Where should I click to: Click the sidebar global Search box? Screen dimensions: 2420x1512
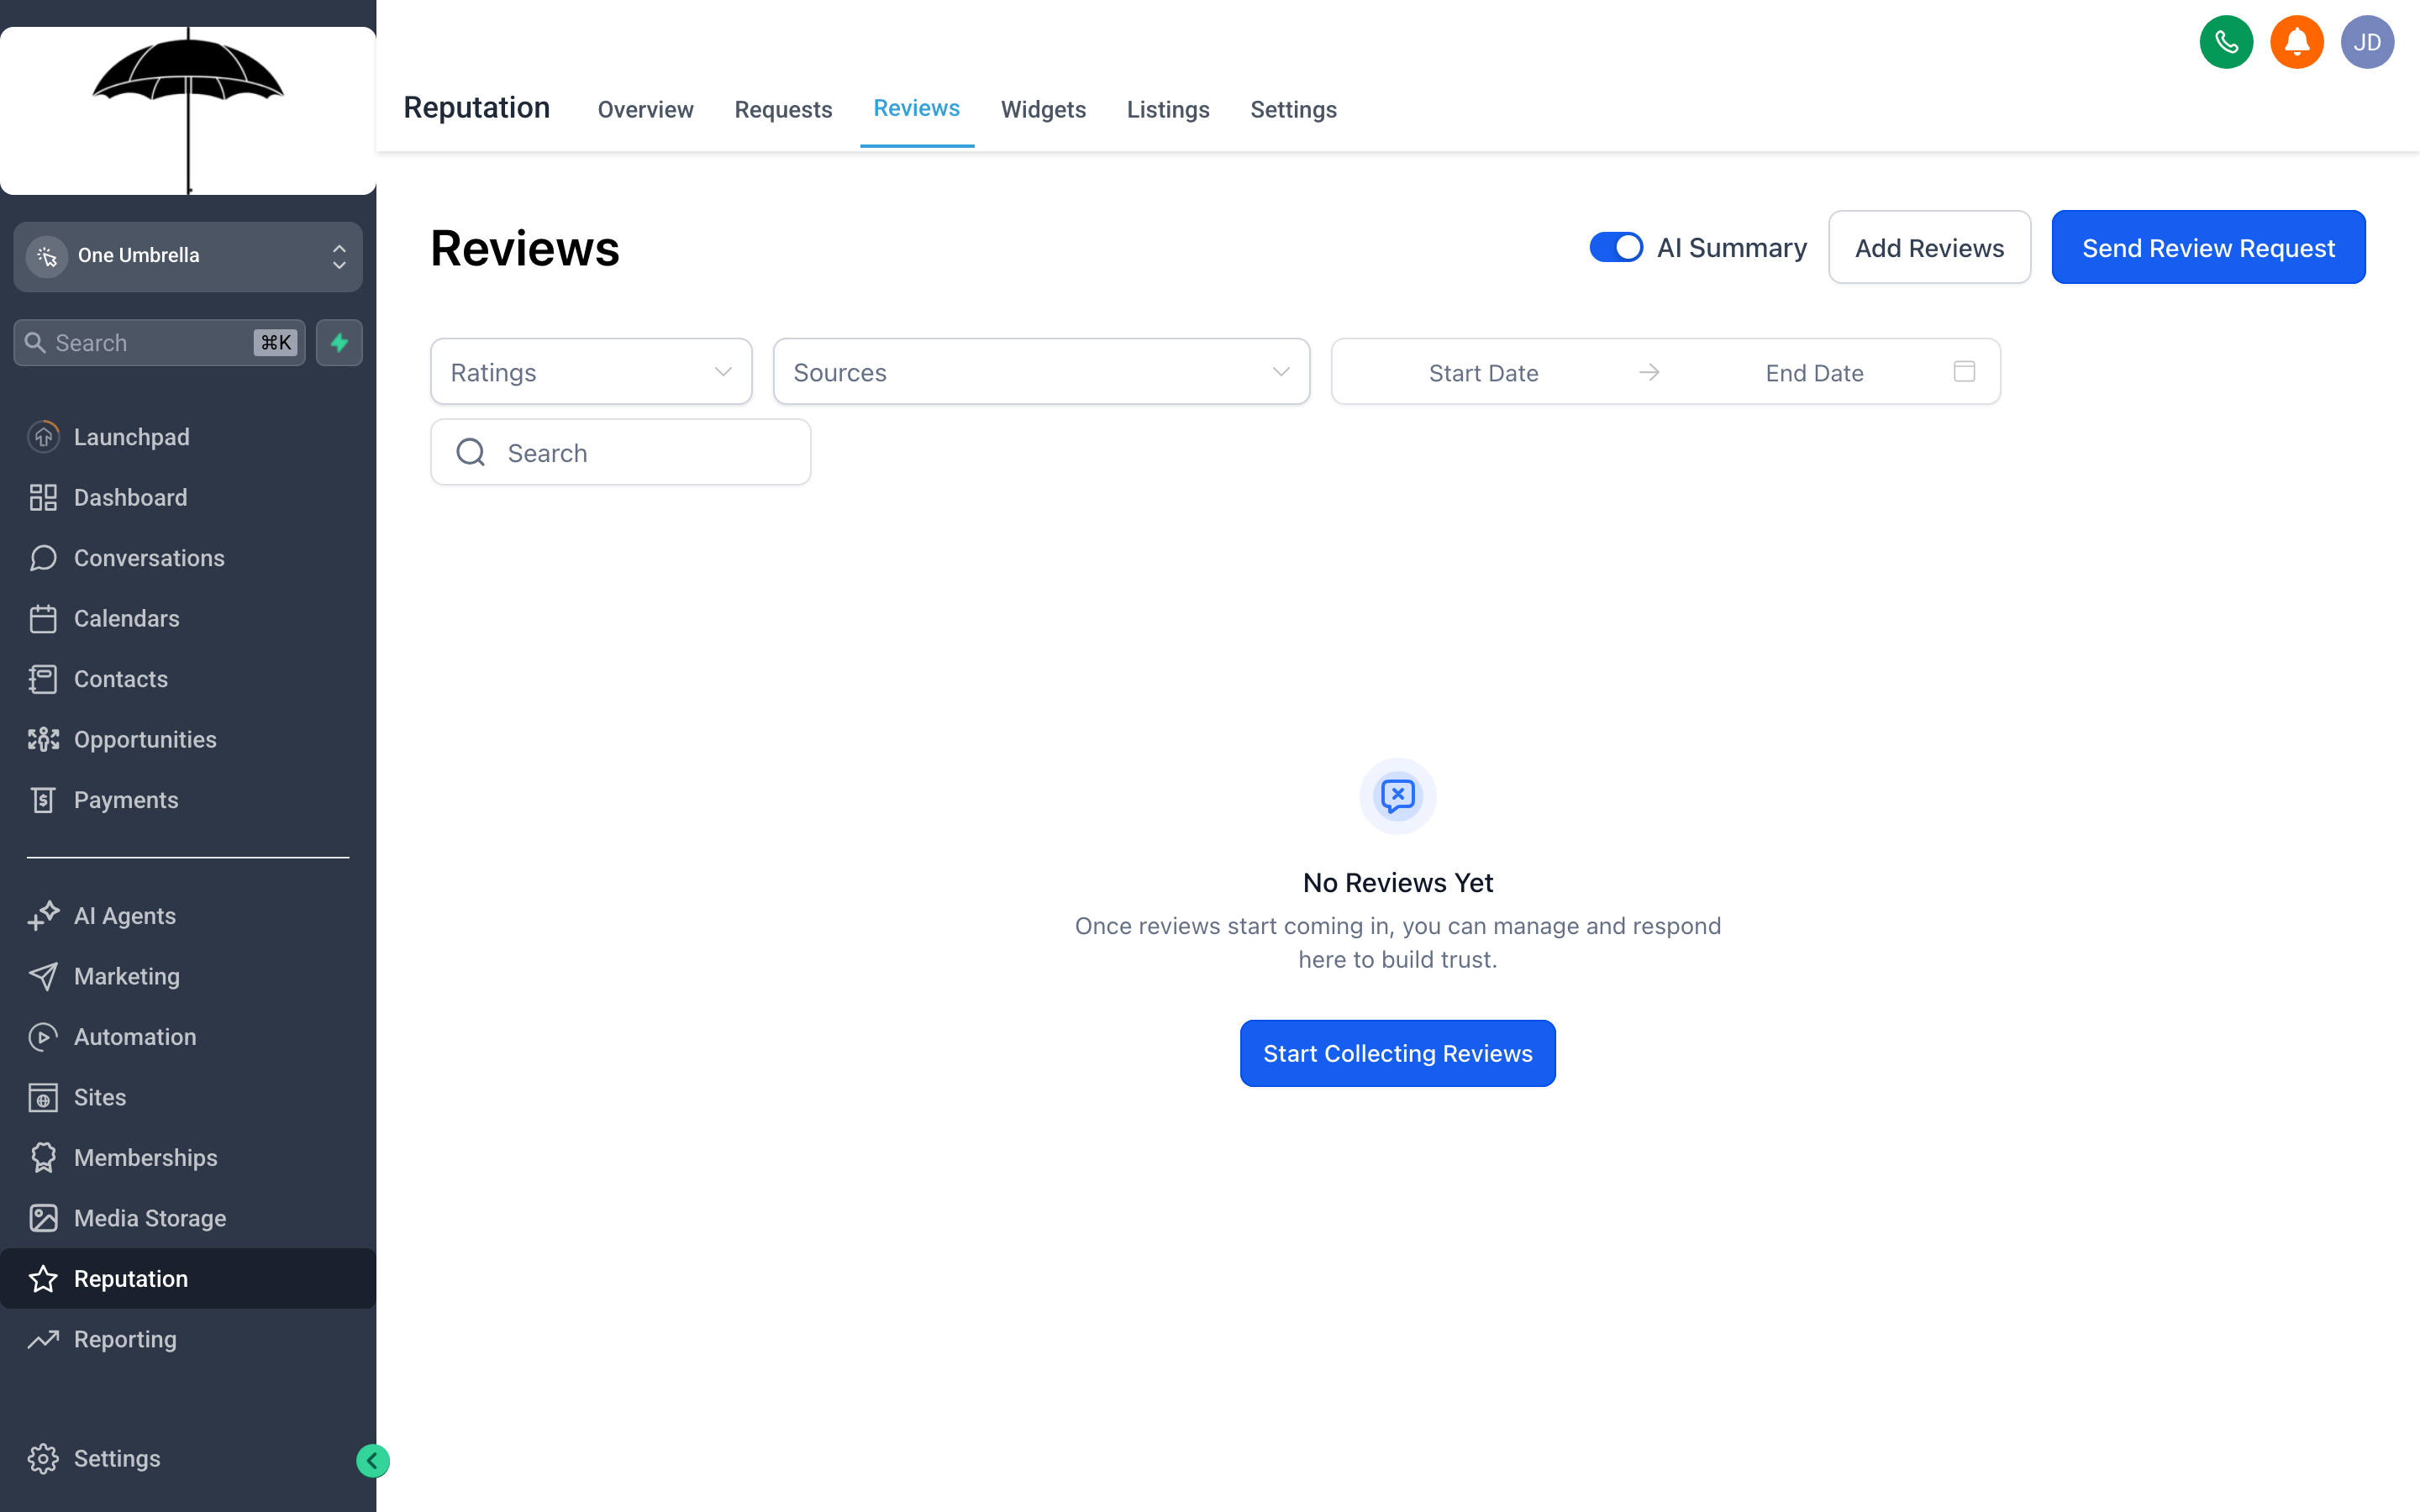click(x=160, y=343)
